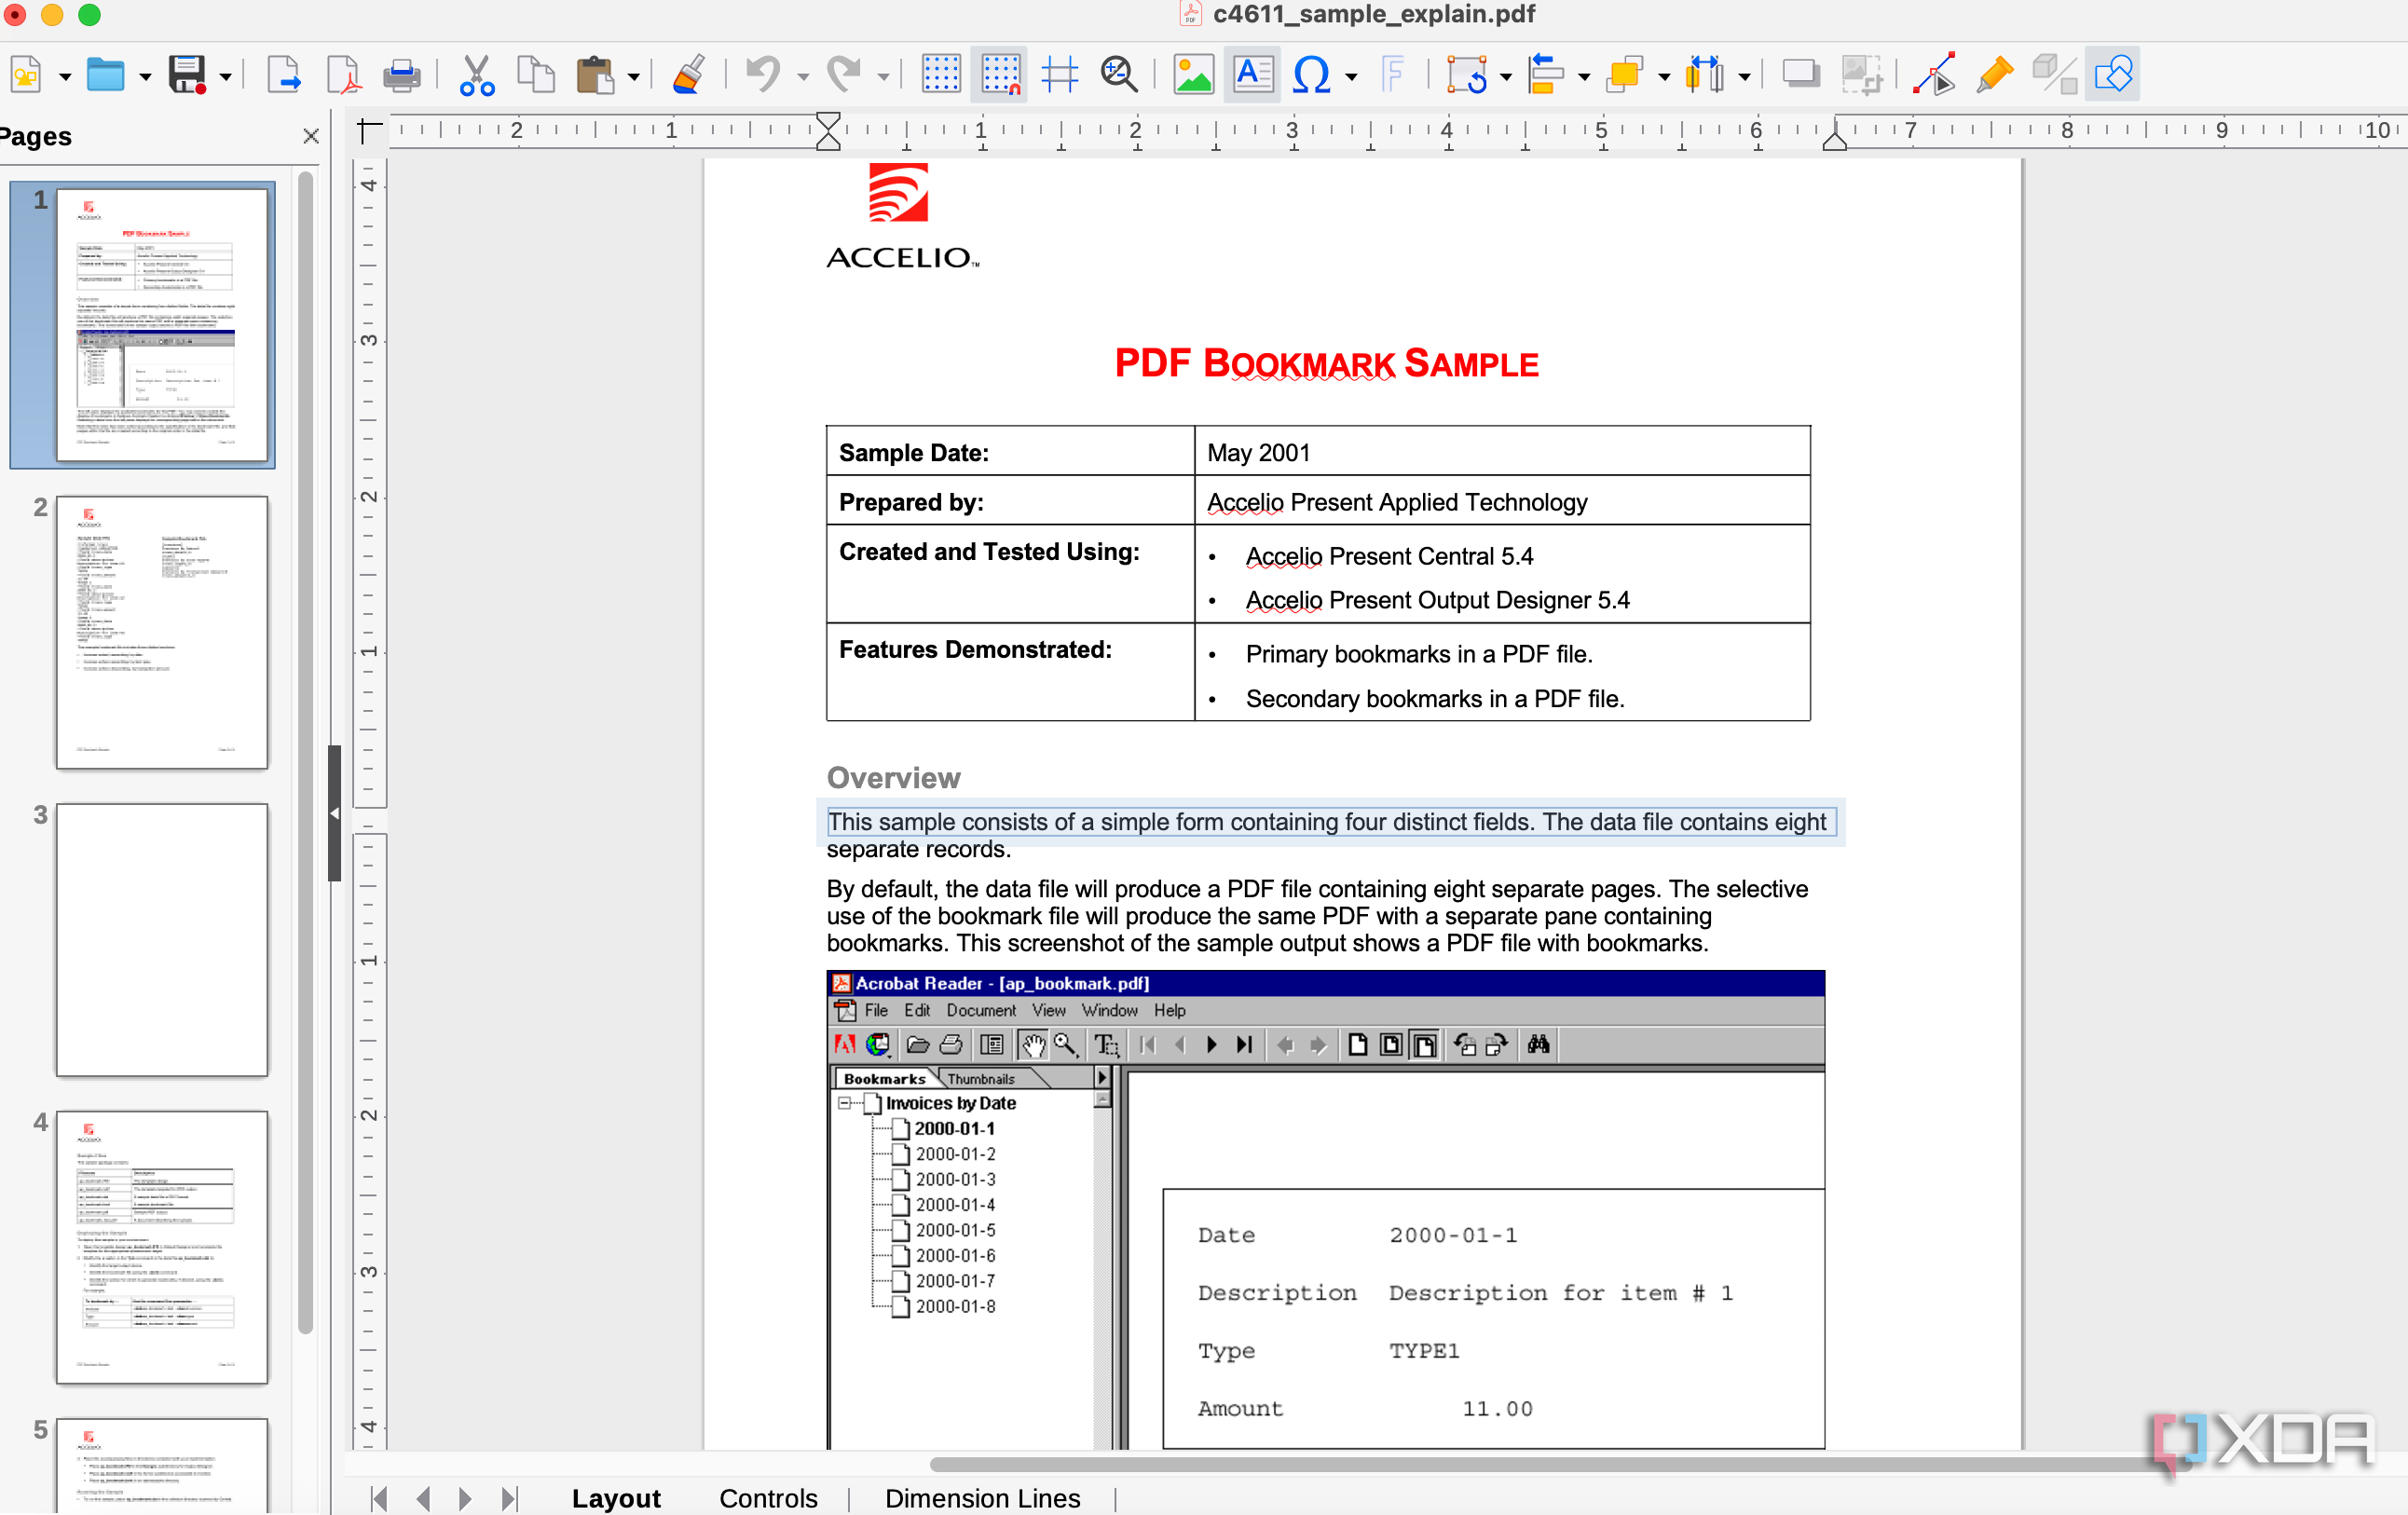Export directly as PDF
Image resolution: width=2408 pixels, height=1515 pixels.
(343, 75)
